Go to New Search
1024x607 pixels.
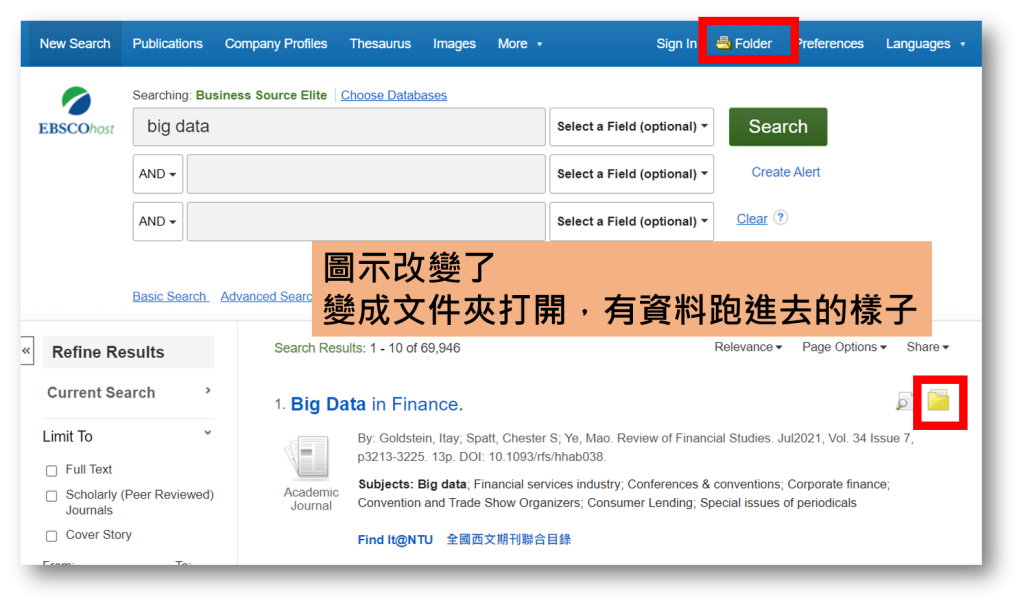(75, 44)
